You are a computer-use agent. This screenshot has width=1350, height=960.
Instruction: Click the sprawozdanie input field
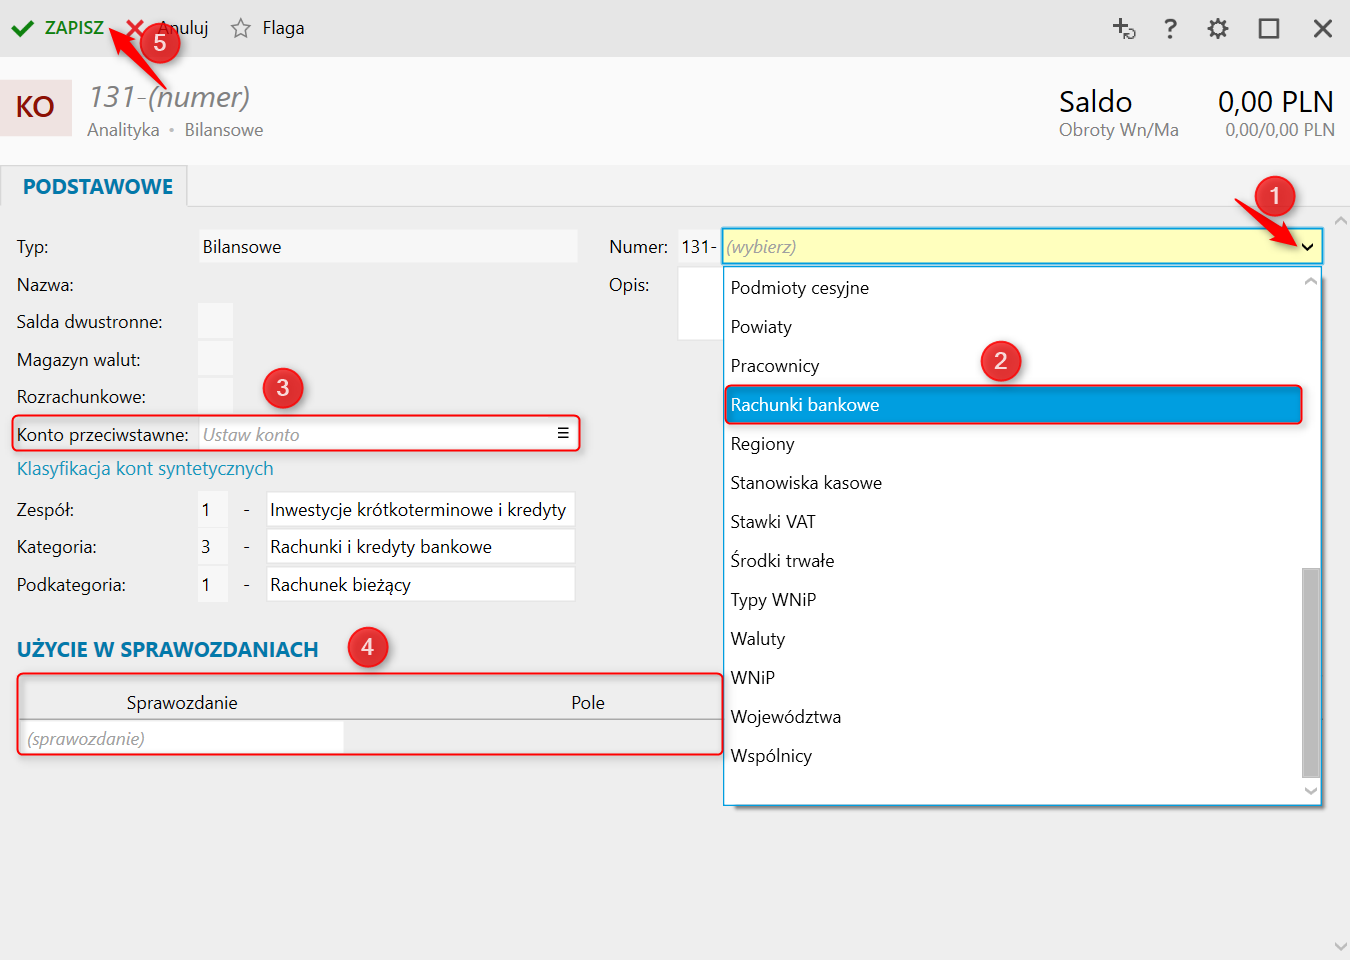point(182,739)
